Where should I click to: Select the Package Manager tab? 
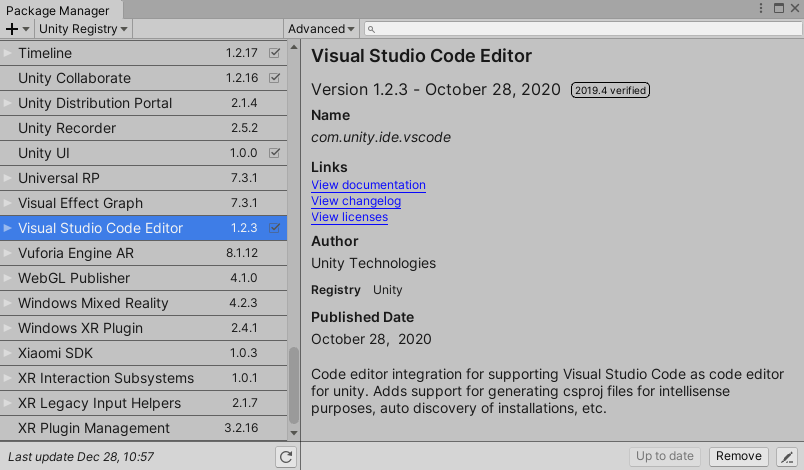coord(59,9)
